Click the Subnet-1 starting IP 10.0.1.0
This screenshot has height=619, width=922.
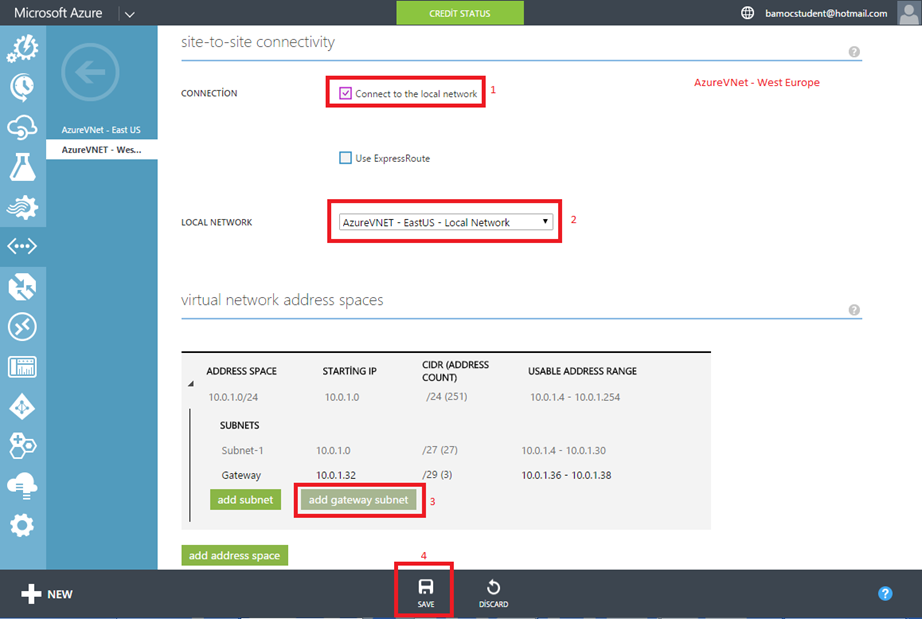tap(333, 450)
